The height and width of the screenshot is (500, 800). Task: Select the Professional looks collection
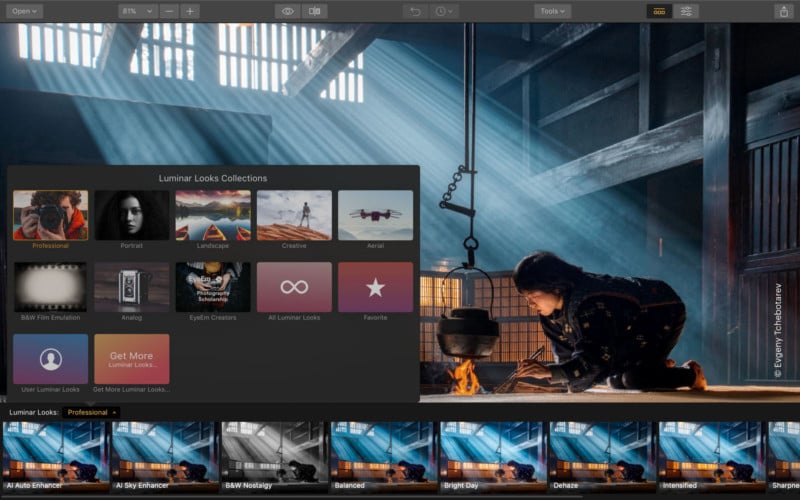pos(51,215)
